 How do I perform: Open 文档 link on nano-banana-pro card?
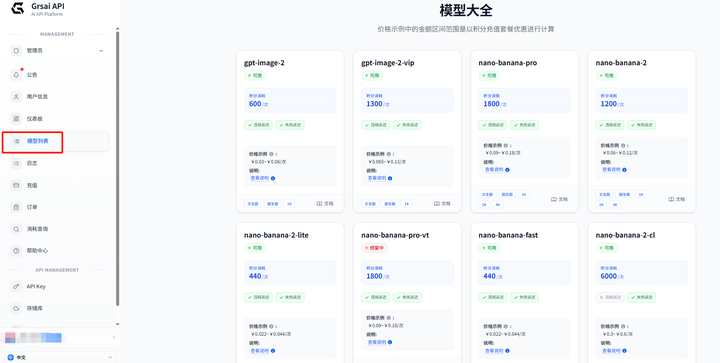tap(560, 200)
